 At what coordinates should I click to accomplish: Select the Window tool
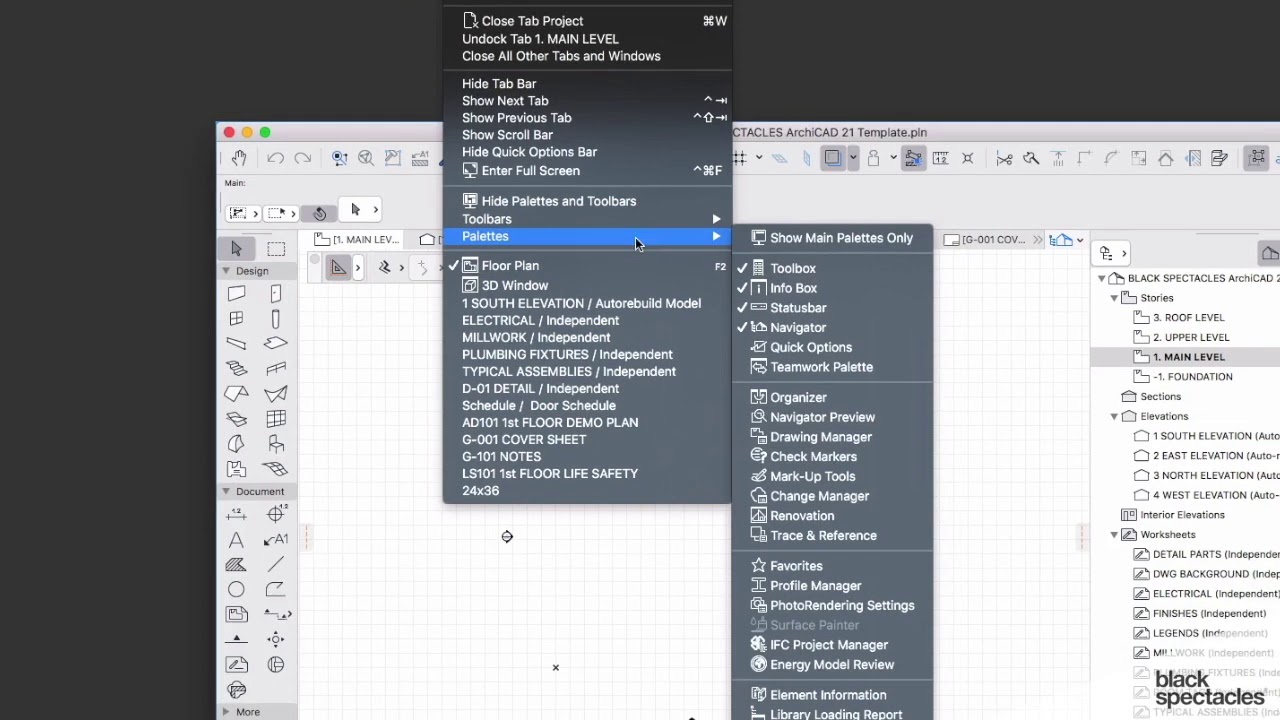click(236, 319)
